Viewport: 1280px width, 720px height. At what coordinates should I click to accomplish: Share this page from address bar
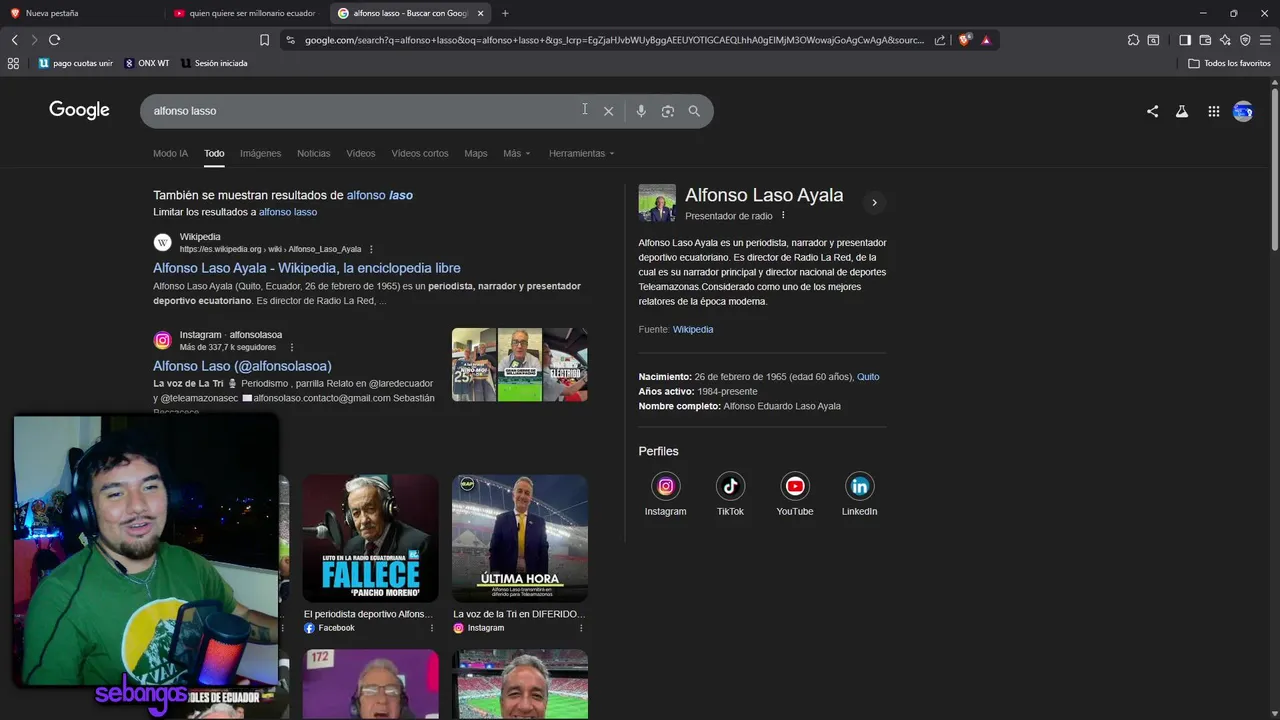pos(940,40)
